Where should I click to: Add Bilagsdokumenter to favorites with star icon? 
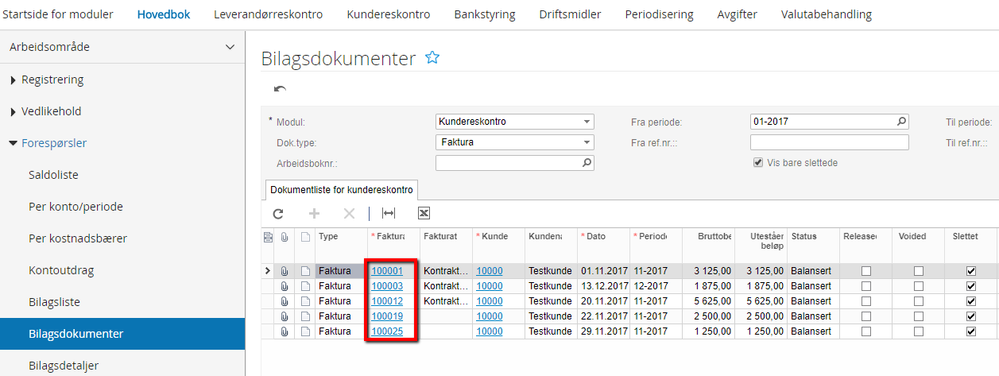pos(433,58)
